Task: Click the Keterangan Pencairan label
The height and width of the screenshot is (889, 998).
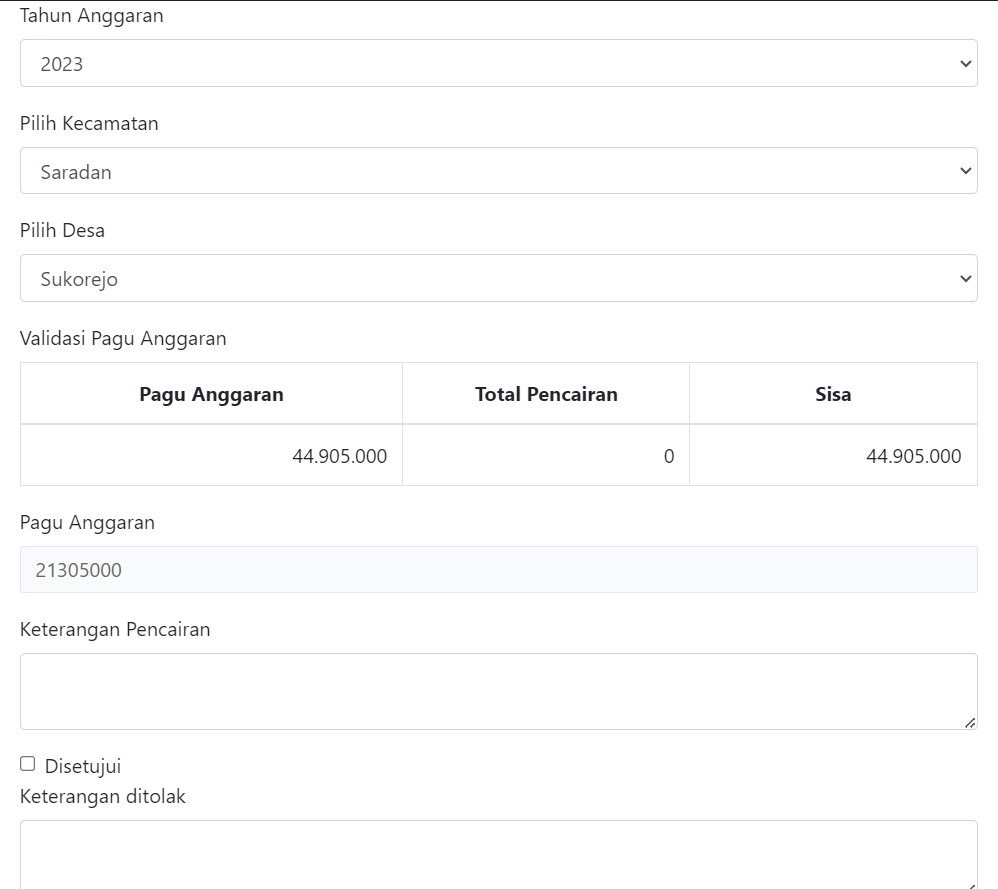Action: tap(115, 629)
